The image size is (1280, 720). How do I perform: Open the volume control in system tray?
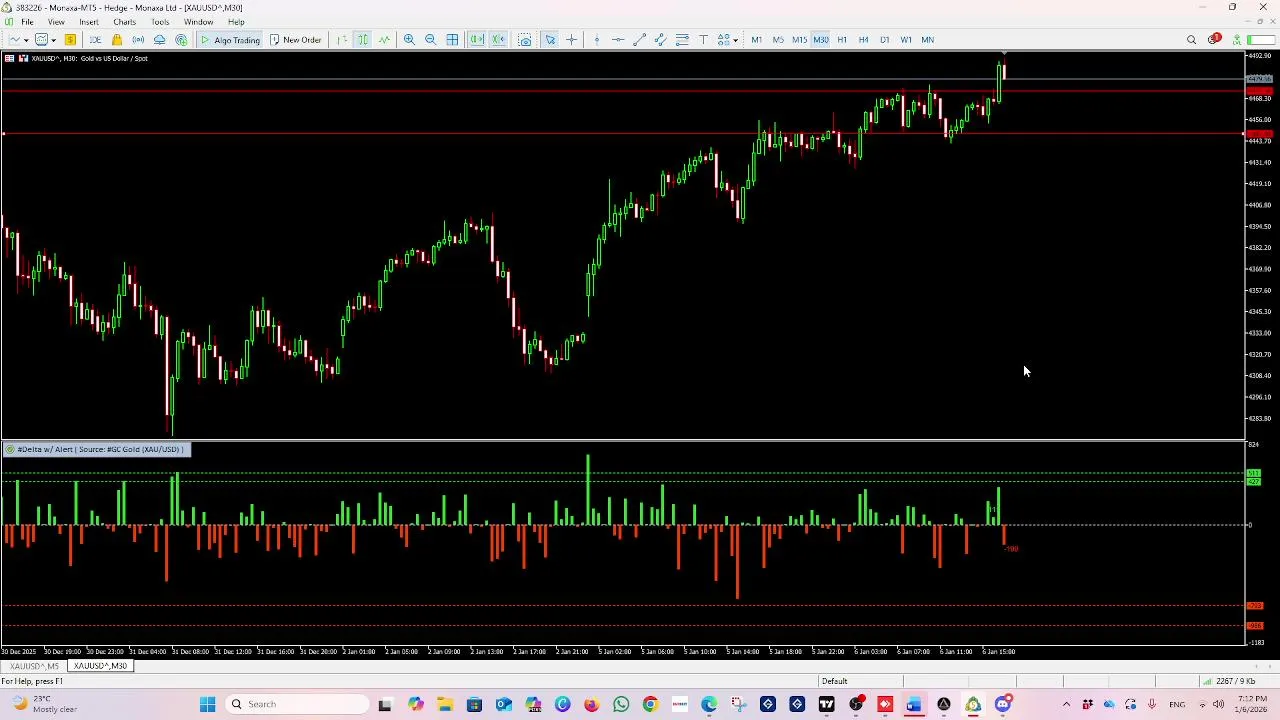1218,704
